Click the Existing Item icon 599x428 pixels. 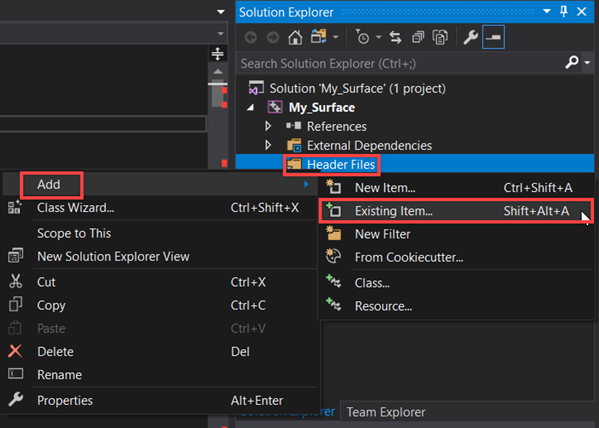[333, 210]
